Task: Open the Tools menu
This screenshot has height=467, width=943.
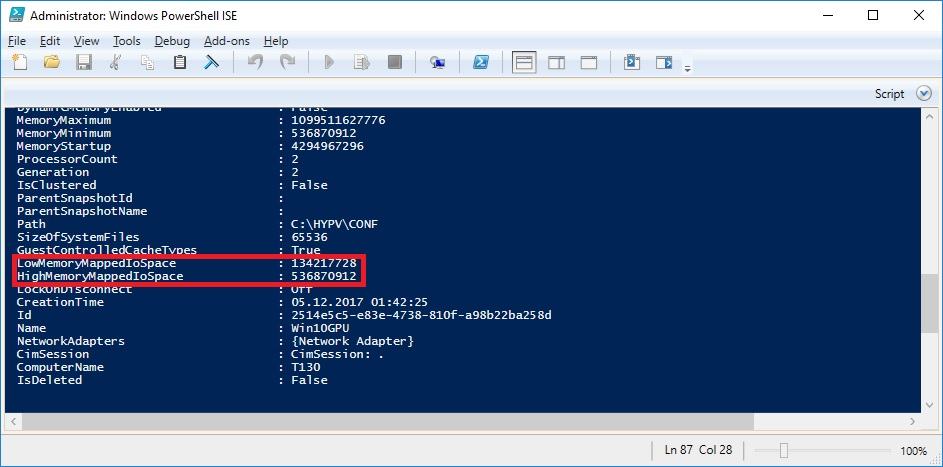Action: [x=126, y=41]
